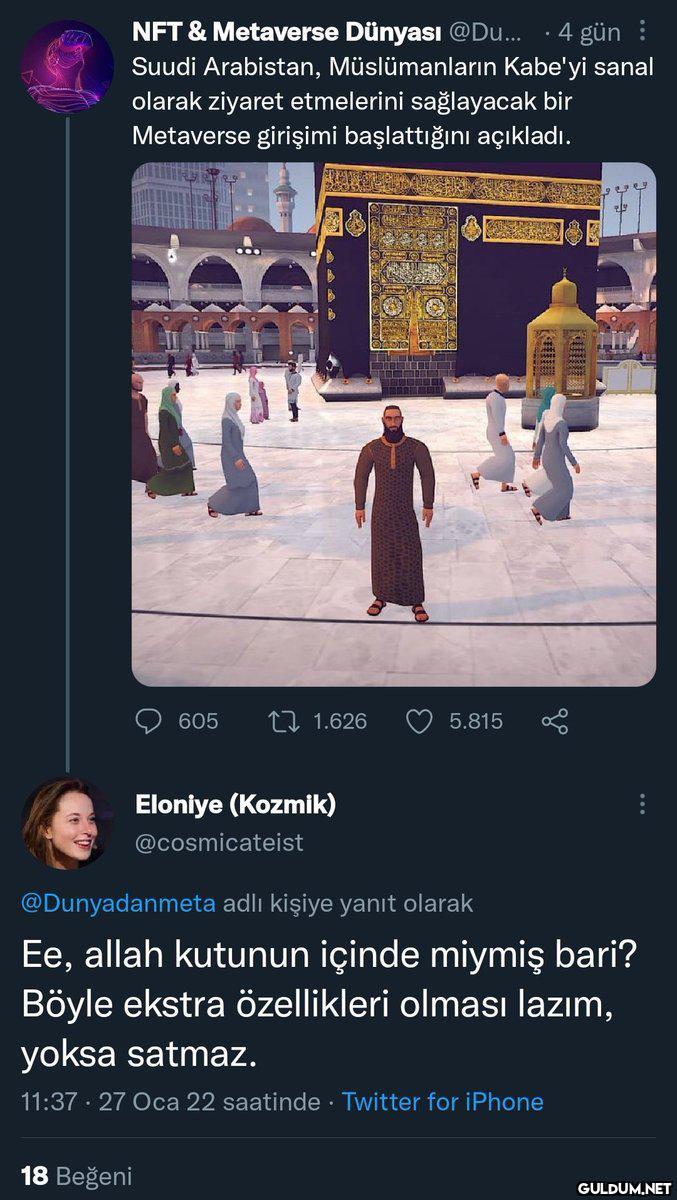Click the 11:37 · 27 Oca 22 timestamp
Viewport: 677px width, 1200px height.
pyautogui.click(x=170, y=1102)
